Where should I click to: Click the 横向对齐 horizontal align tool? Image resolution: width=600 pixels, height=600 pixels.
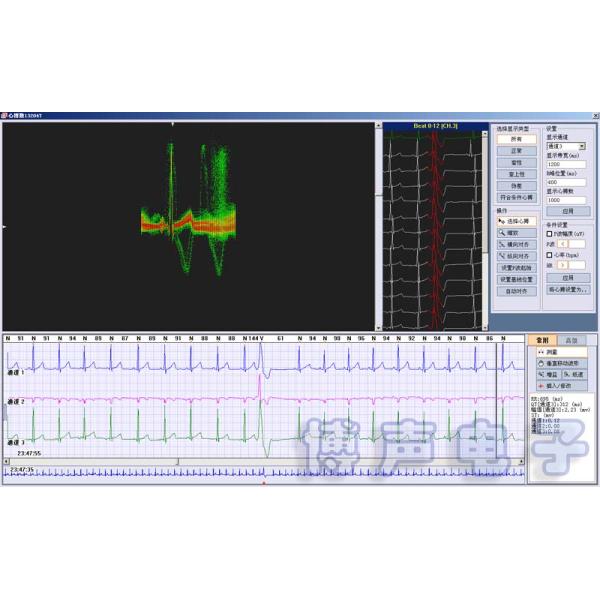coord(516,245)
